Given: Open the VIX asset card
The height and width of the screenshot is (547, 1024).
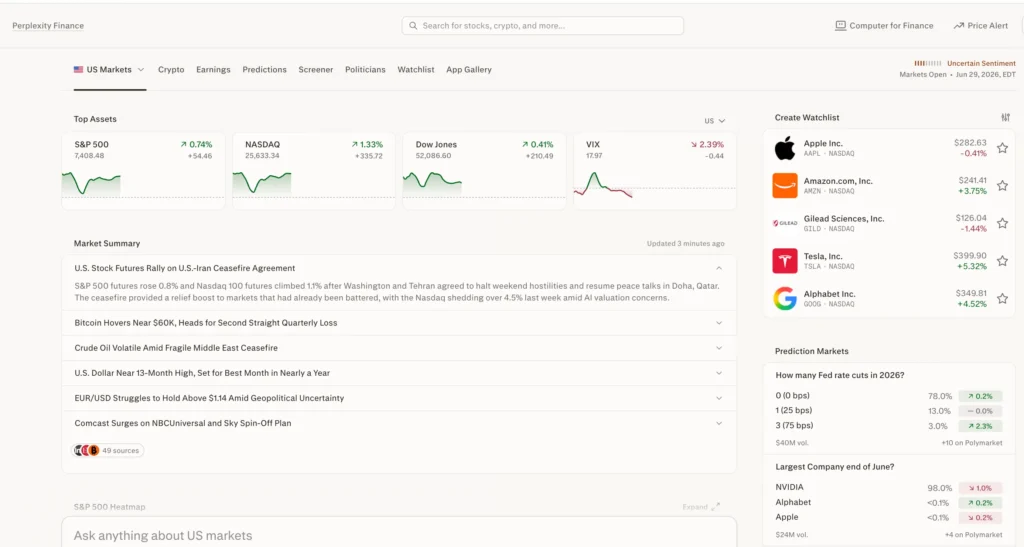Looking at the screenshot, I should click(x=655, y=171).
